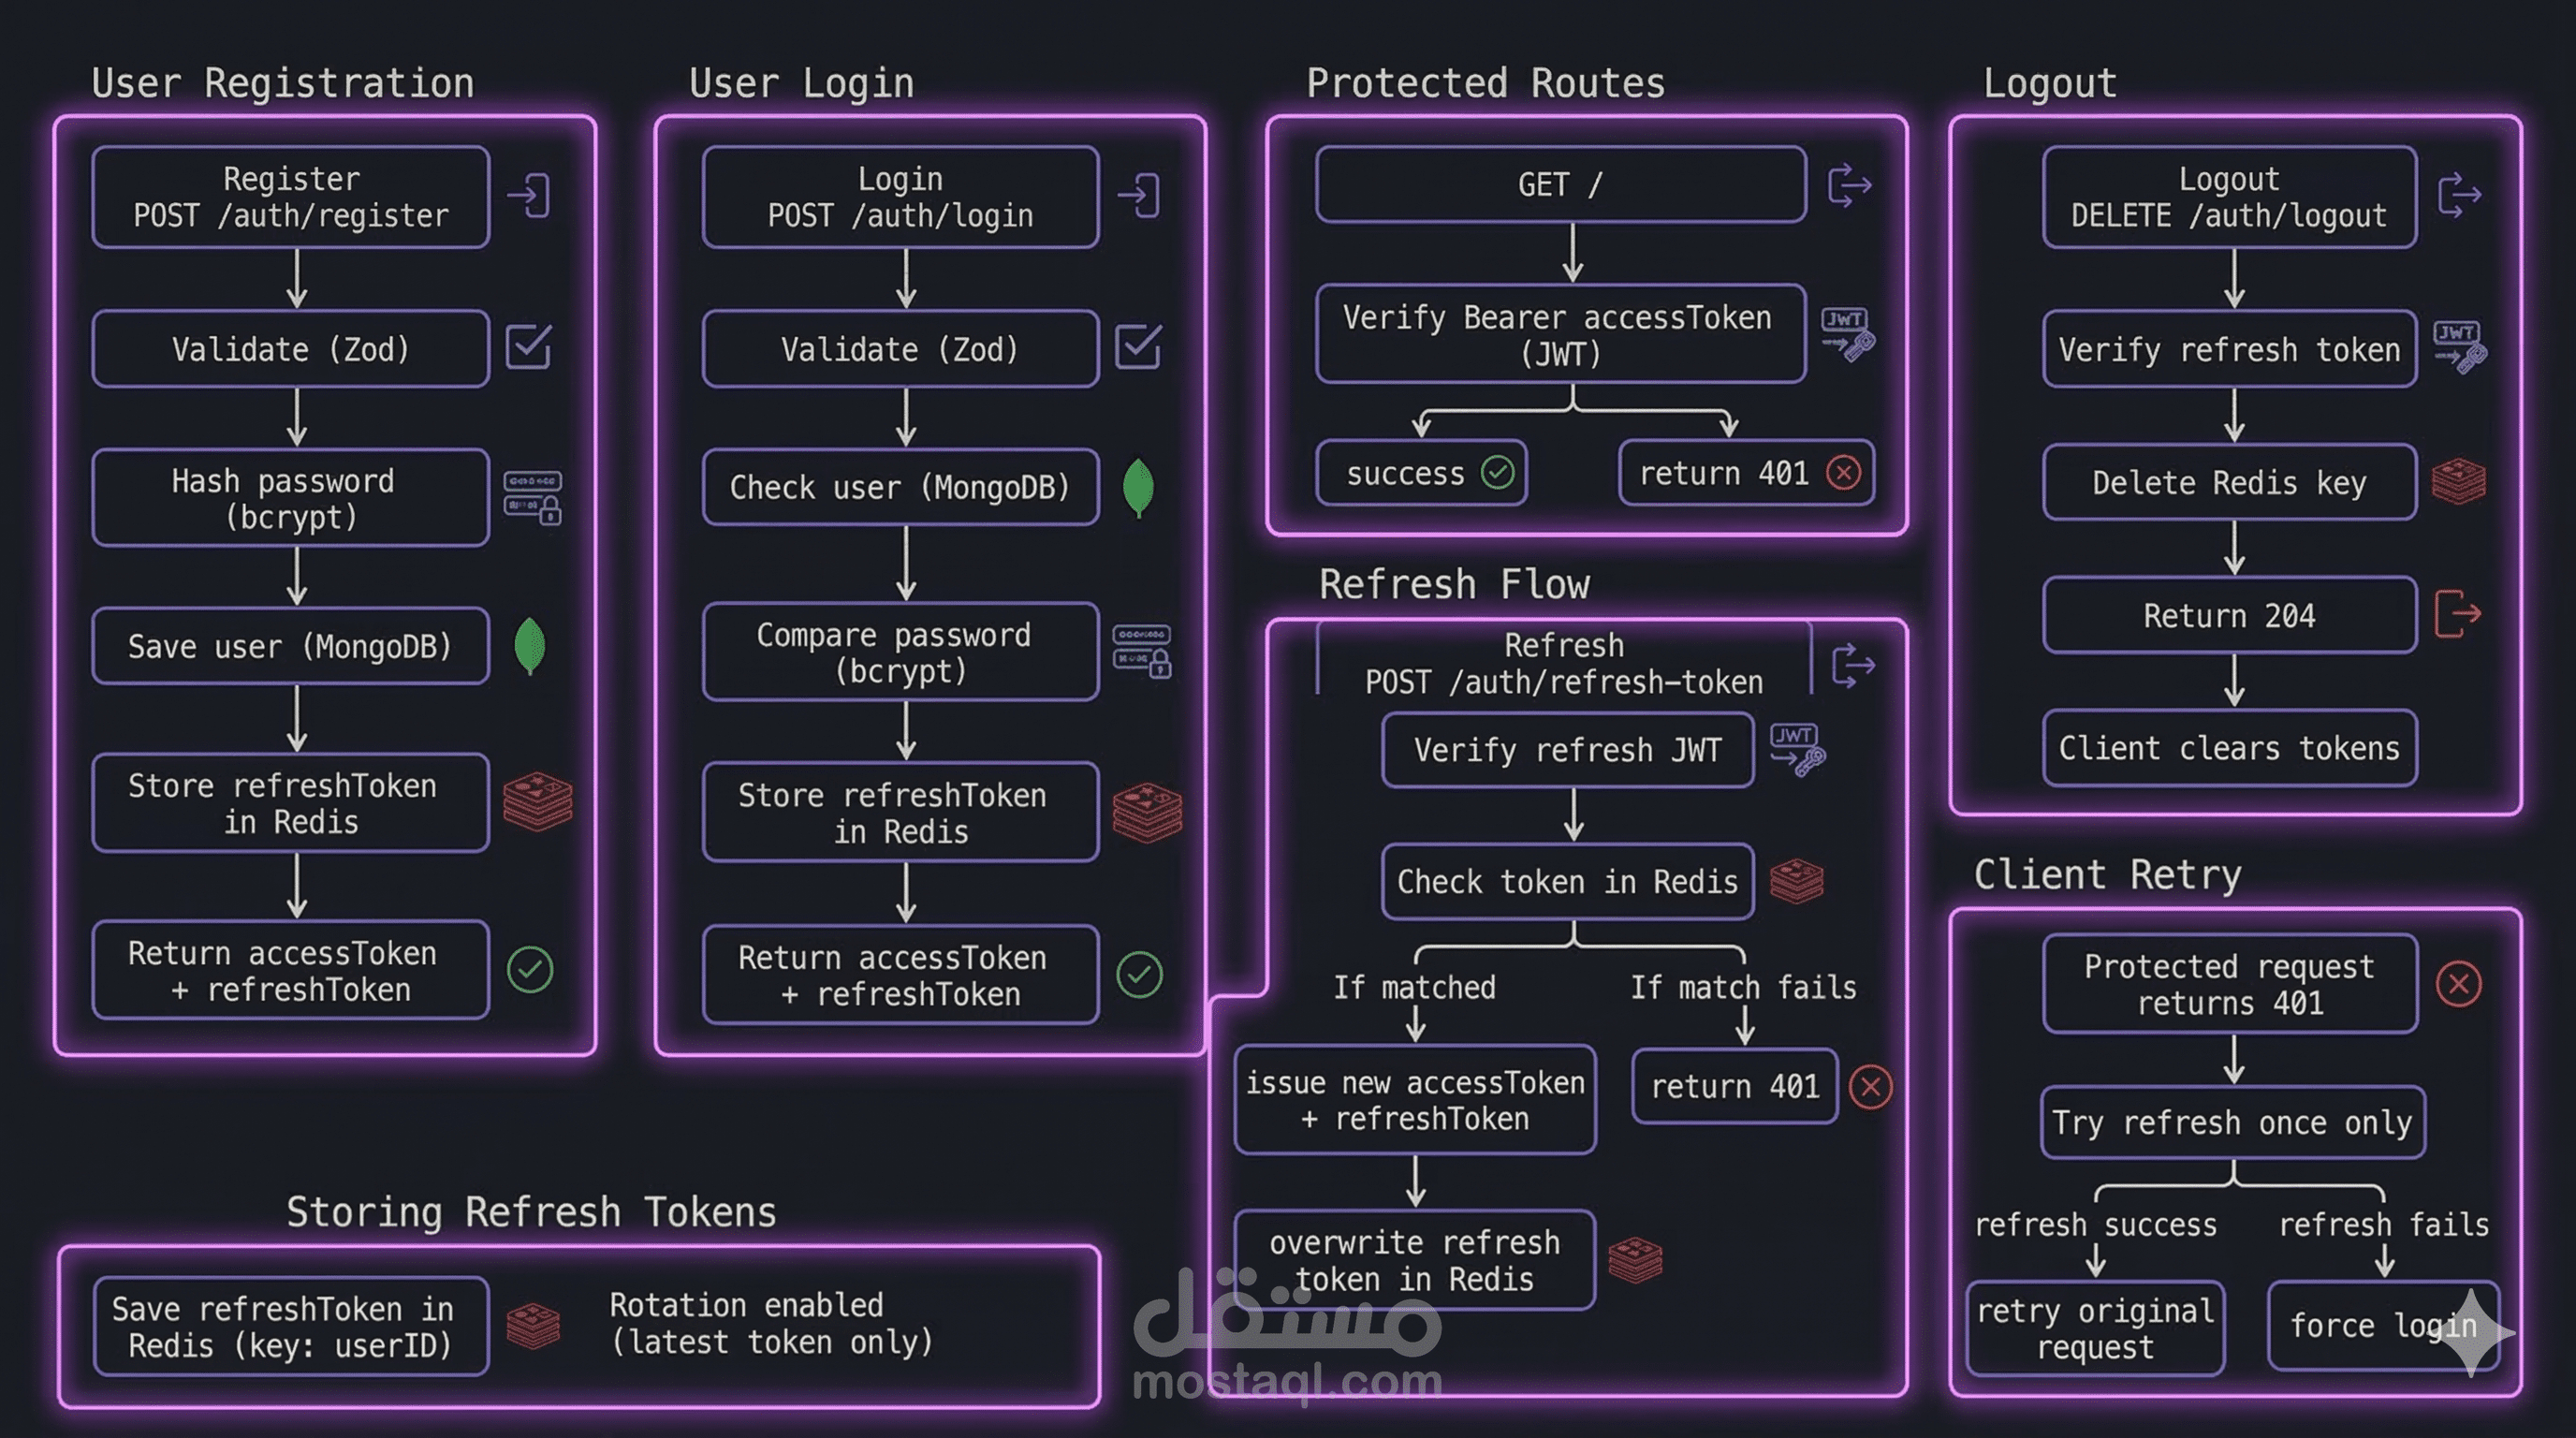Click the password lock icon beside Hash password
Screen dimensions: 2576x1438
532,497
